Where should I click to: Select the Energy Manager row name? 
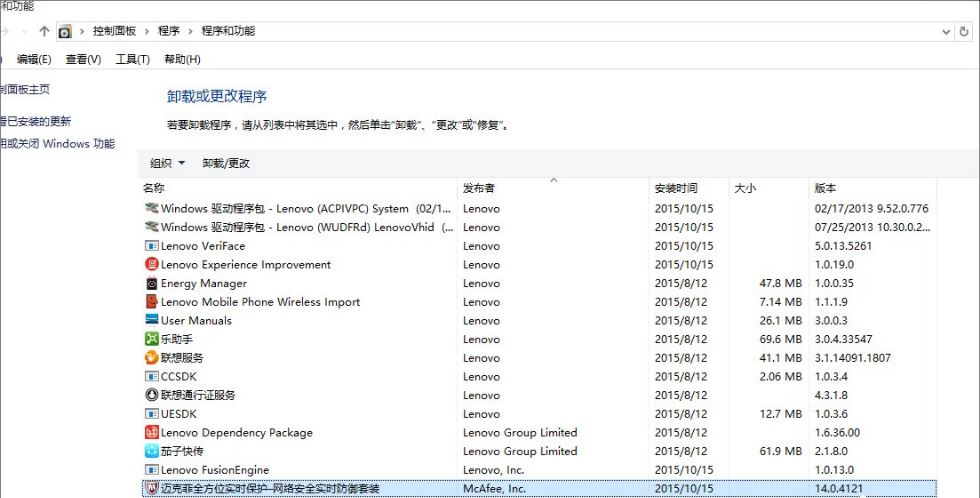(204, 283)
